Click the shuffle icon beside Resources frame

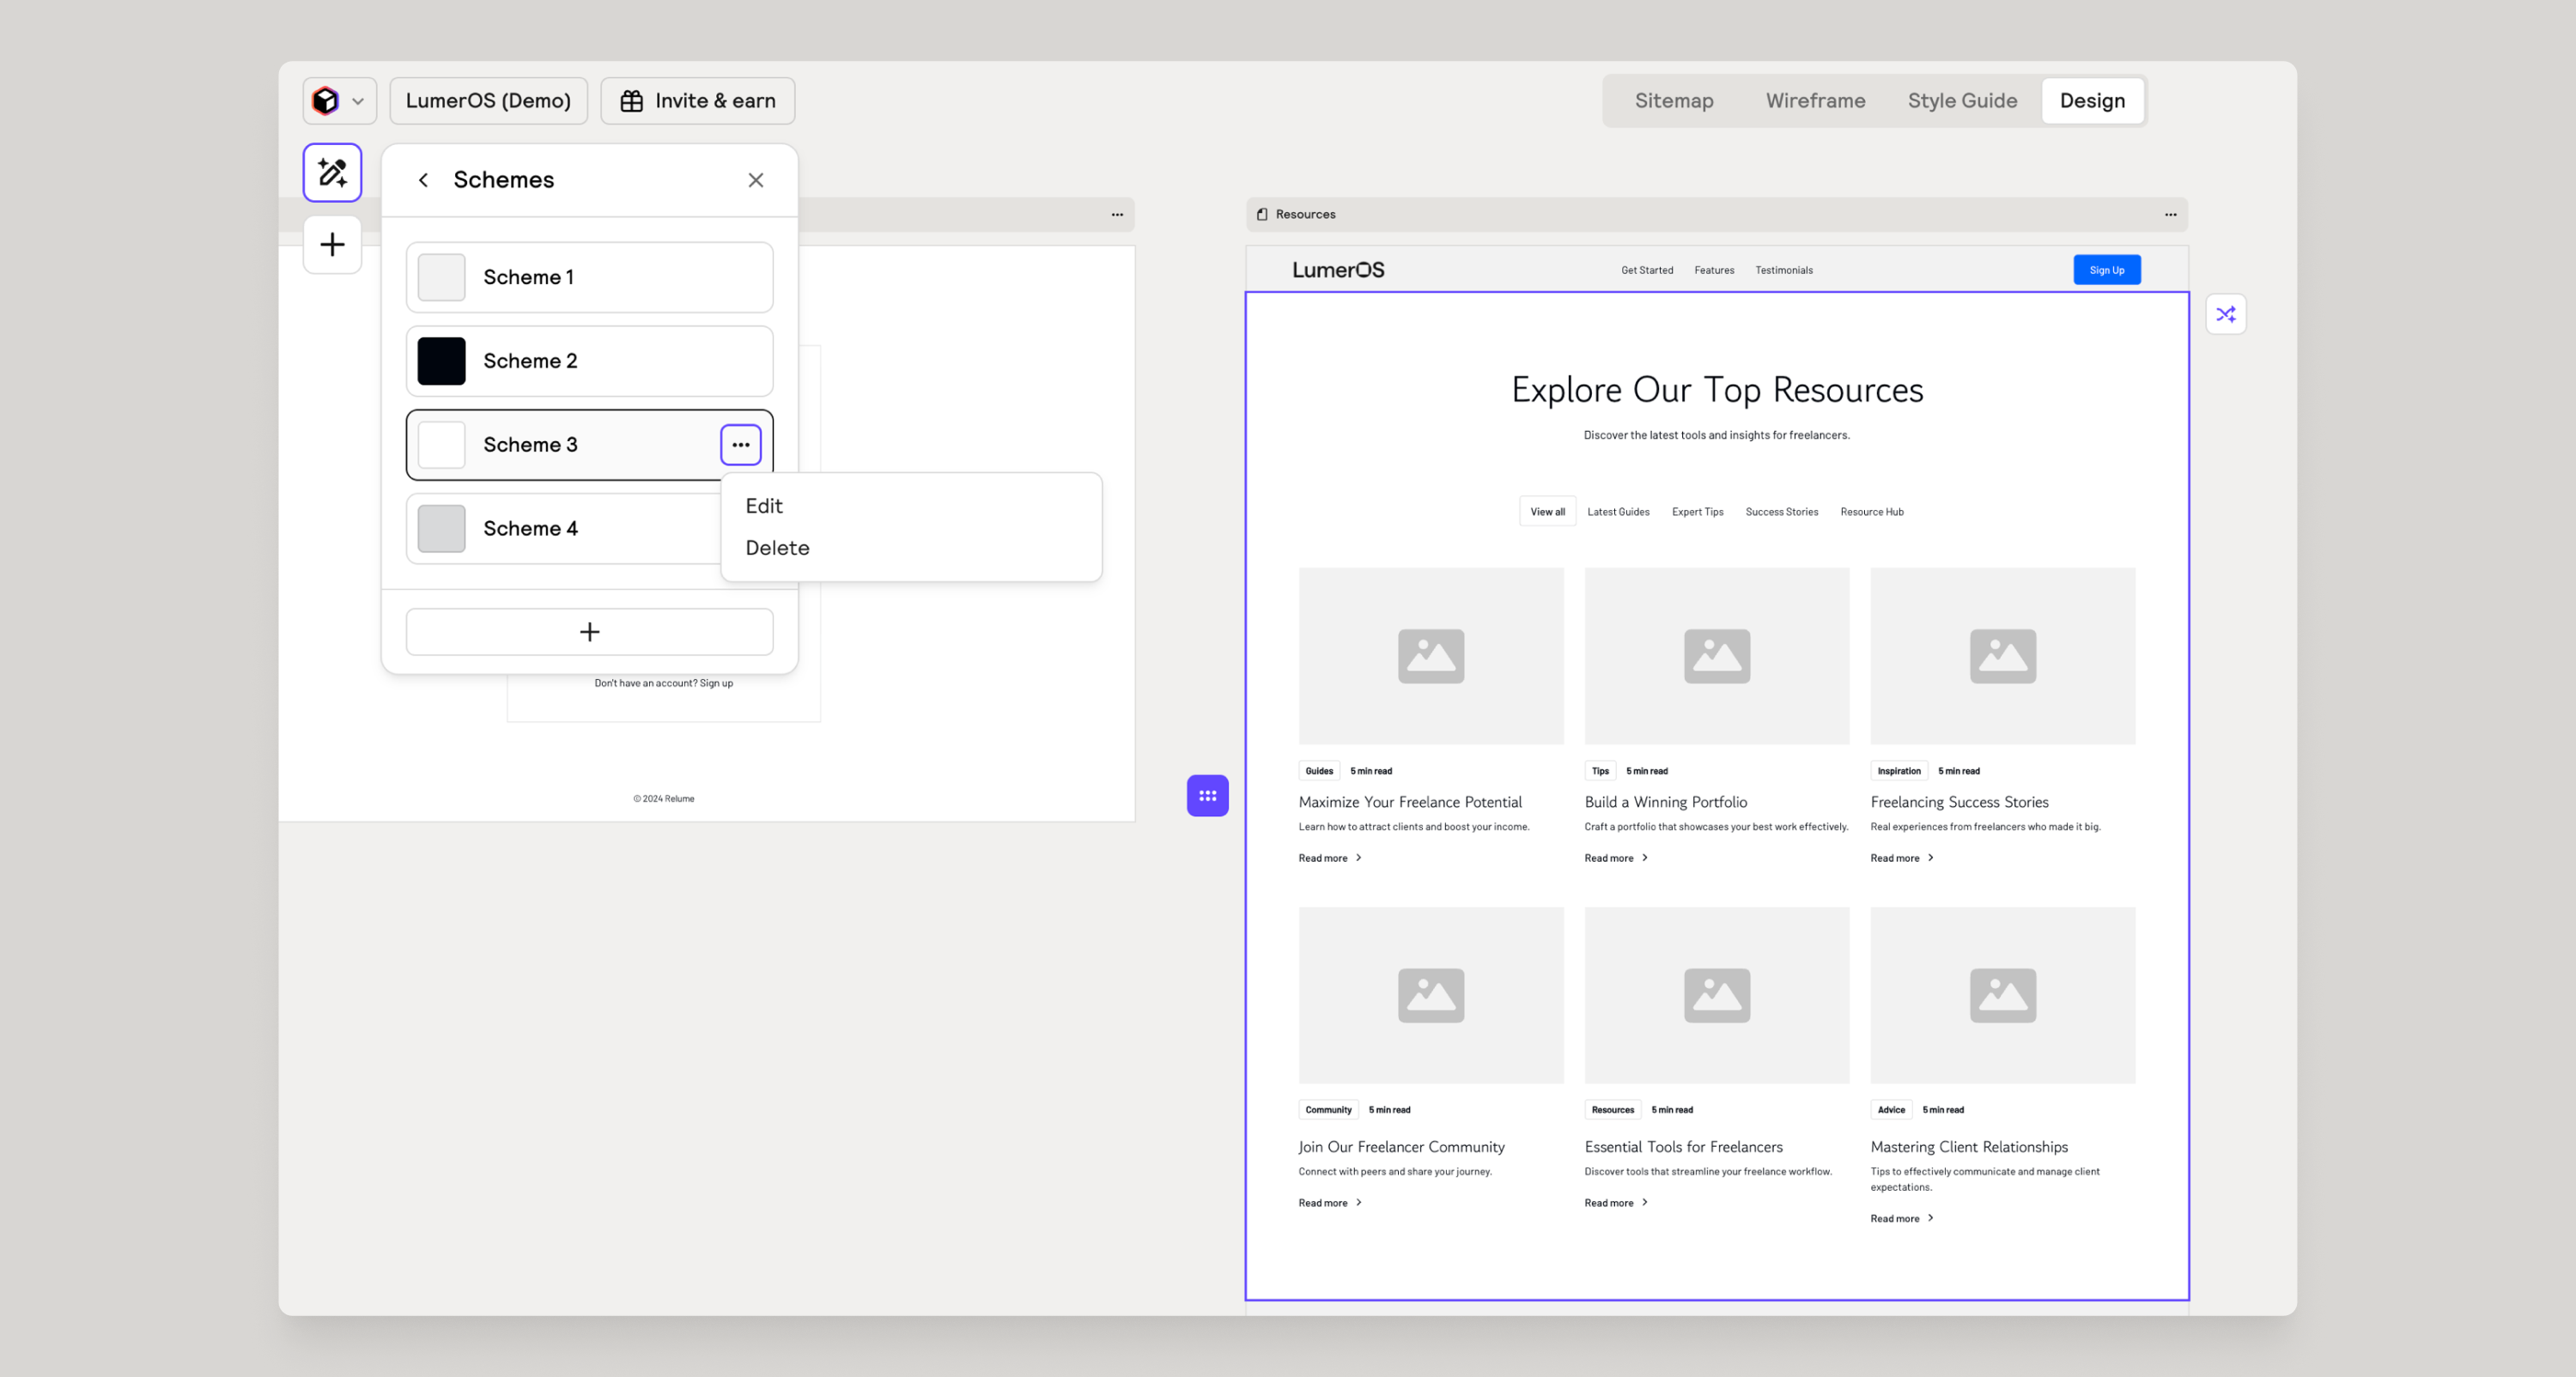pos(2225,314)
